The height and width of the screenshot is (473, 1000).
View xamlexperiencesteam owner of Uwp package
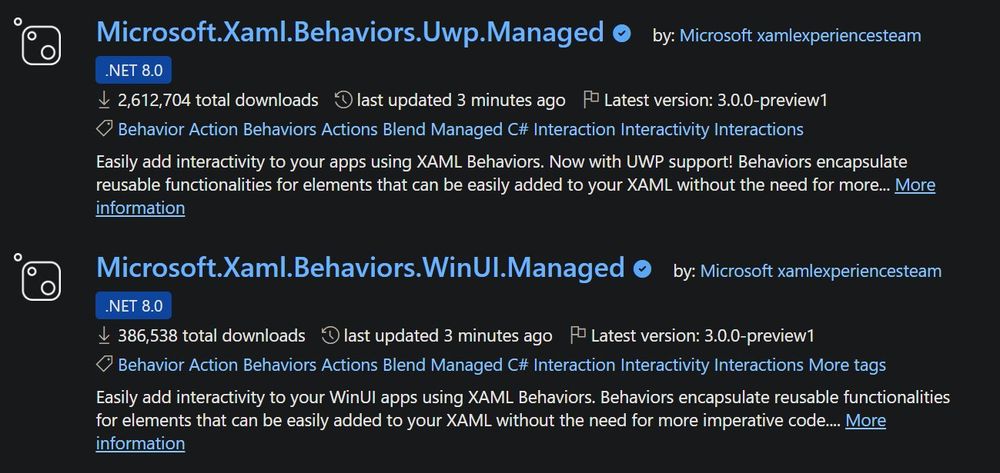point(839,36)
